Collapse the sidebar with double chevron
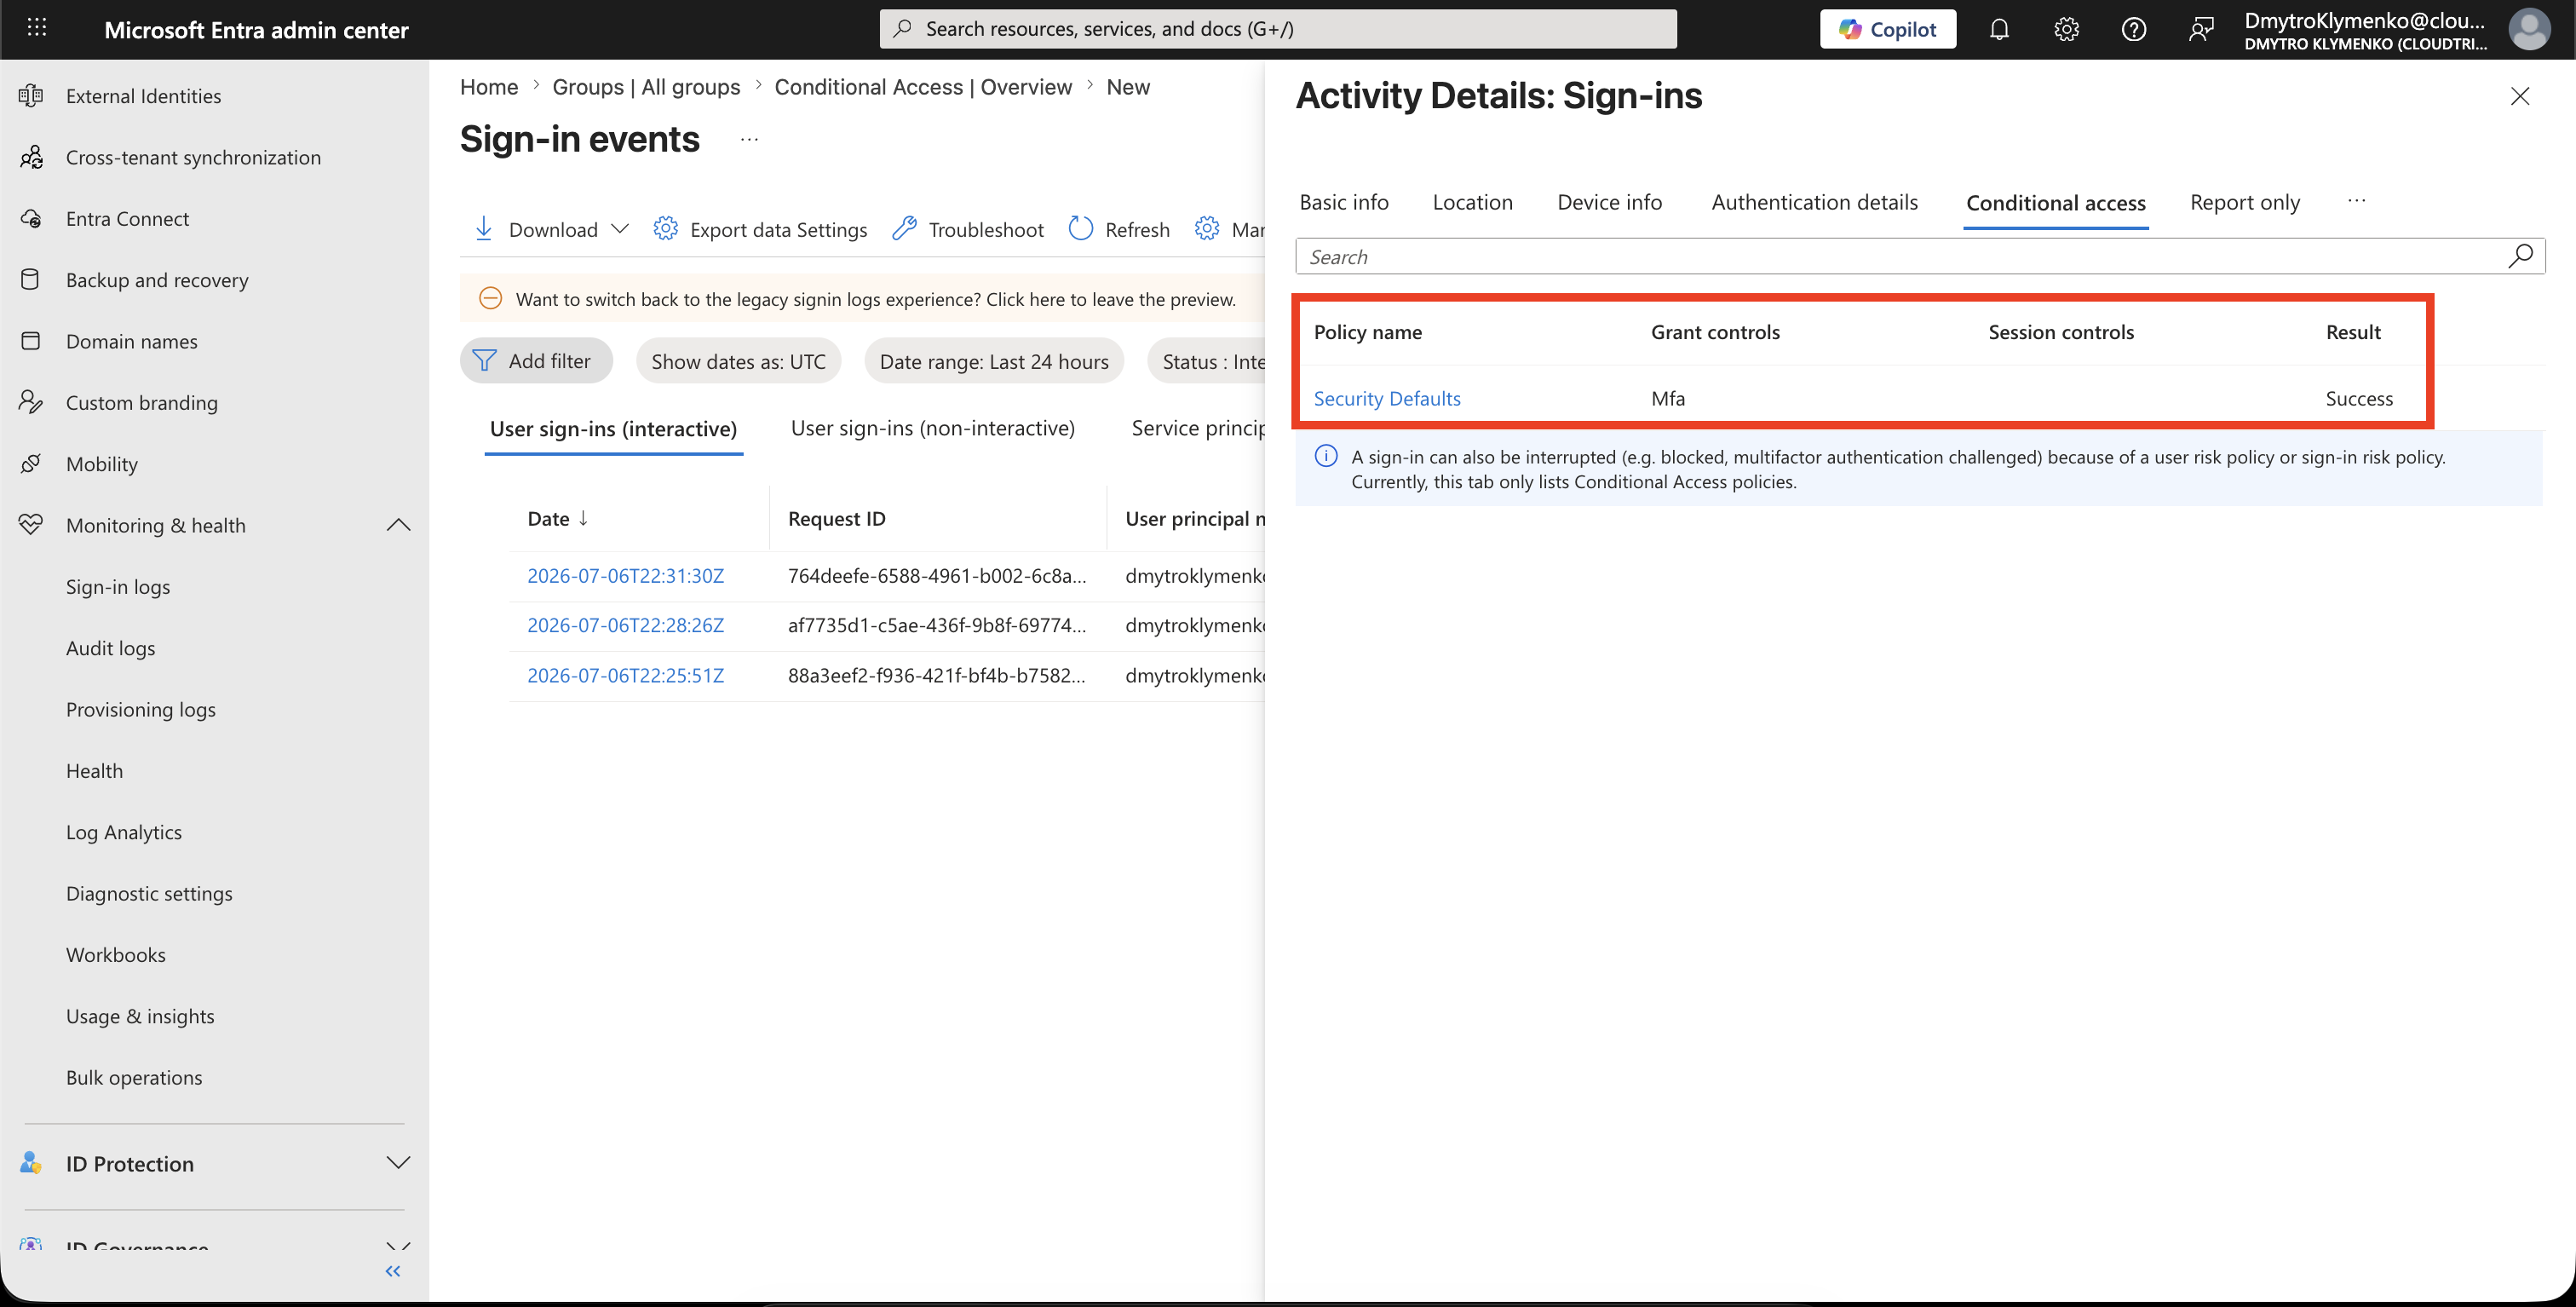The width and height of the screenshot is (2576, 1307). pos(393,1271)
